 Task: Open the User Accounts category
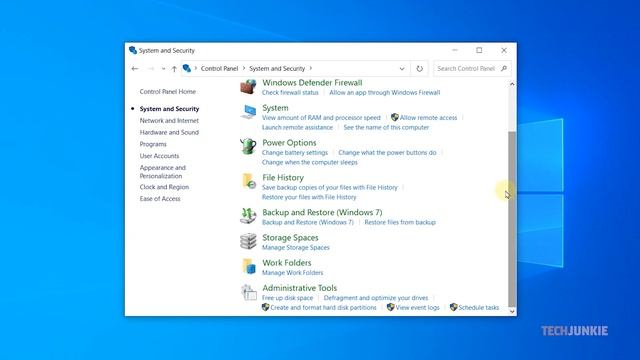159,156
